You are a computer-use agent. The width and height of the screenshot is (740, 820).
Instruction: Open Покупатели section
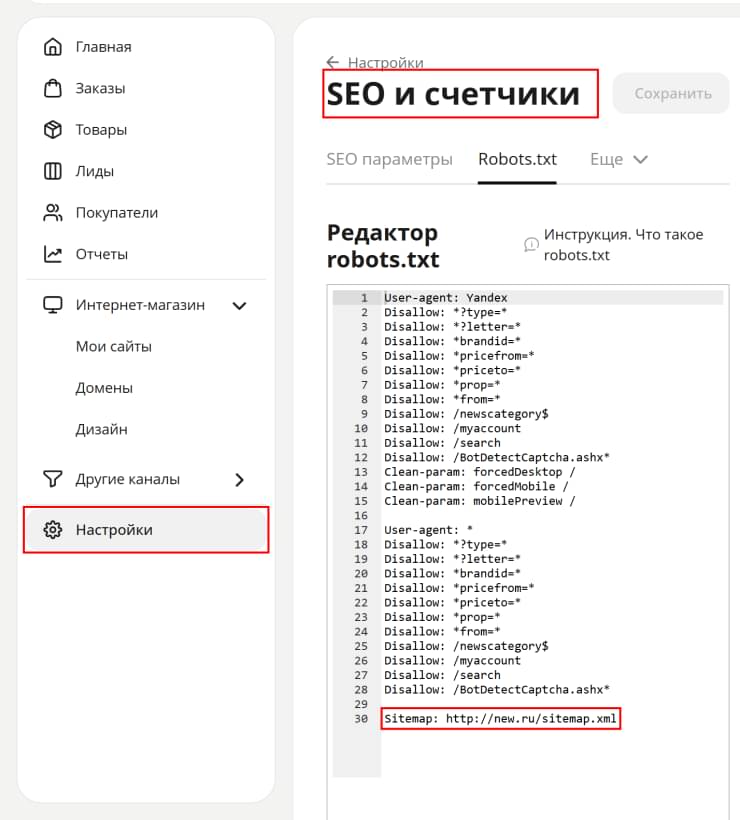click(x=117, y=212)
